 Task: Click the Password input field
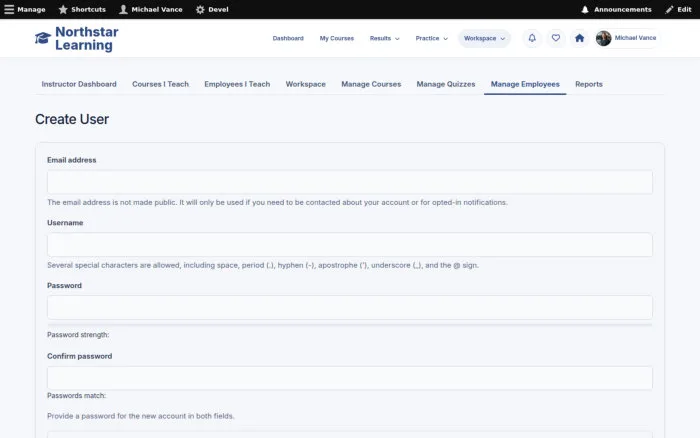[x=350, y=307]
